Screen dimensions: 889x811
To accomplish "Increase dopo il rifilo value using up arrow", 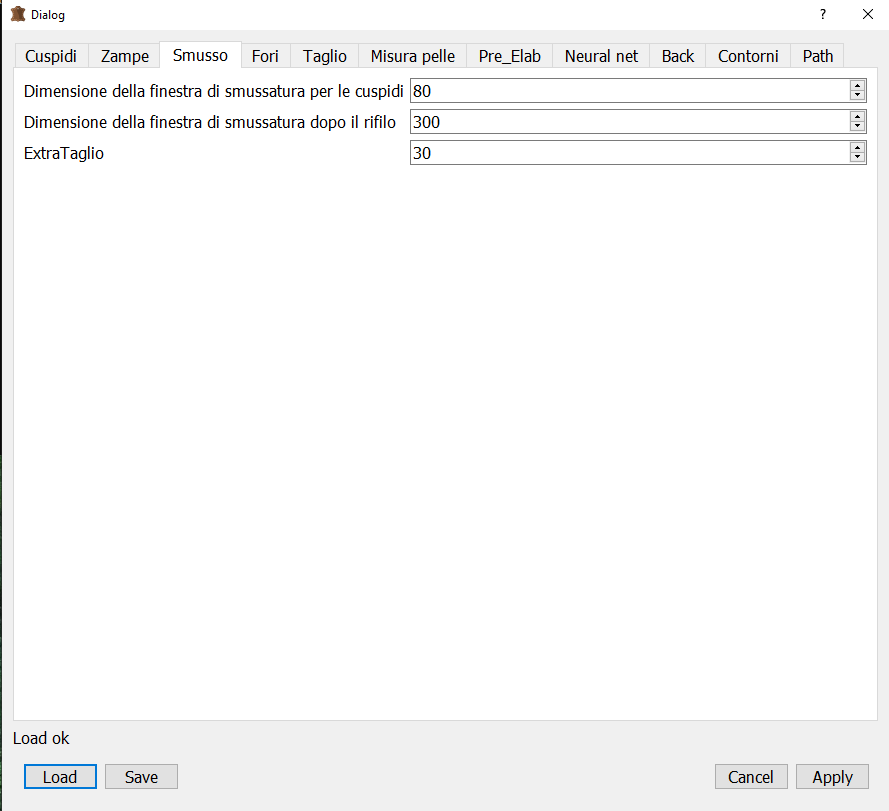I will coord(857,117).
